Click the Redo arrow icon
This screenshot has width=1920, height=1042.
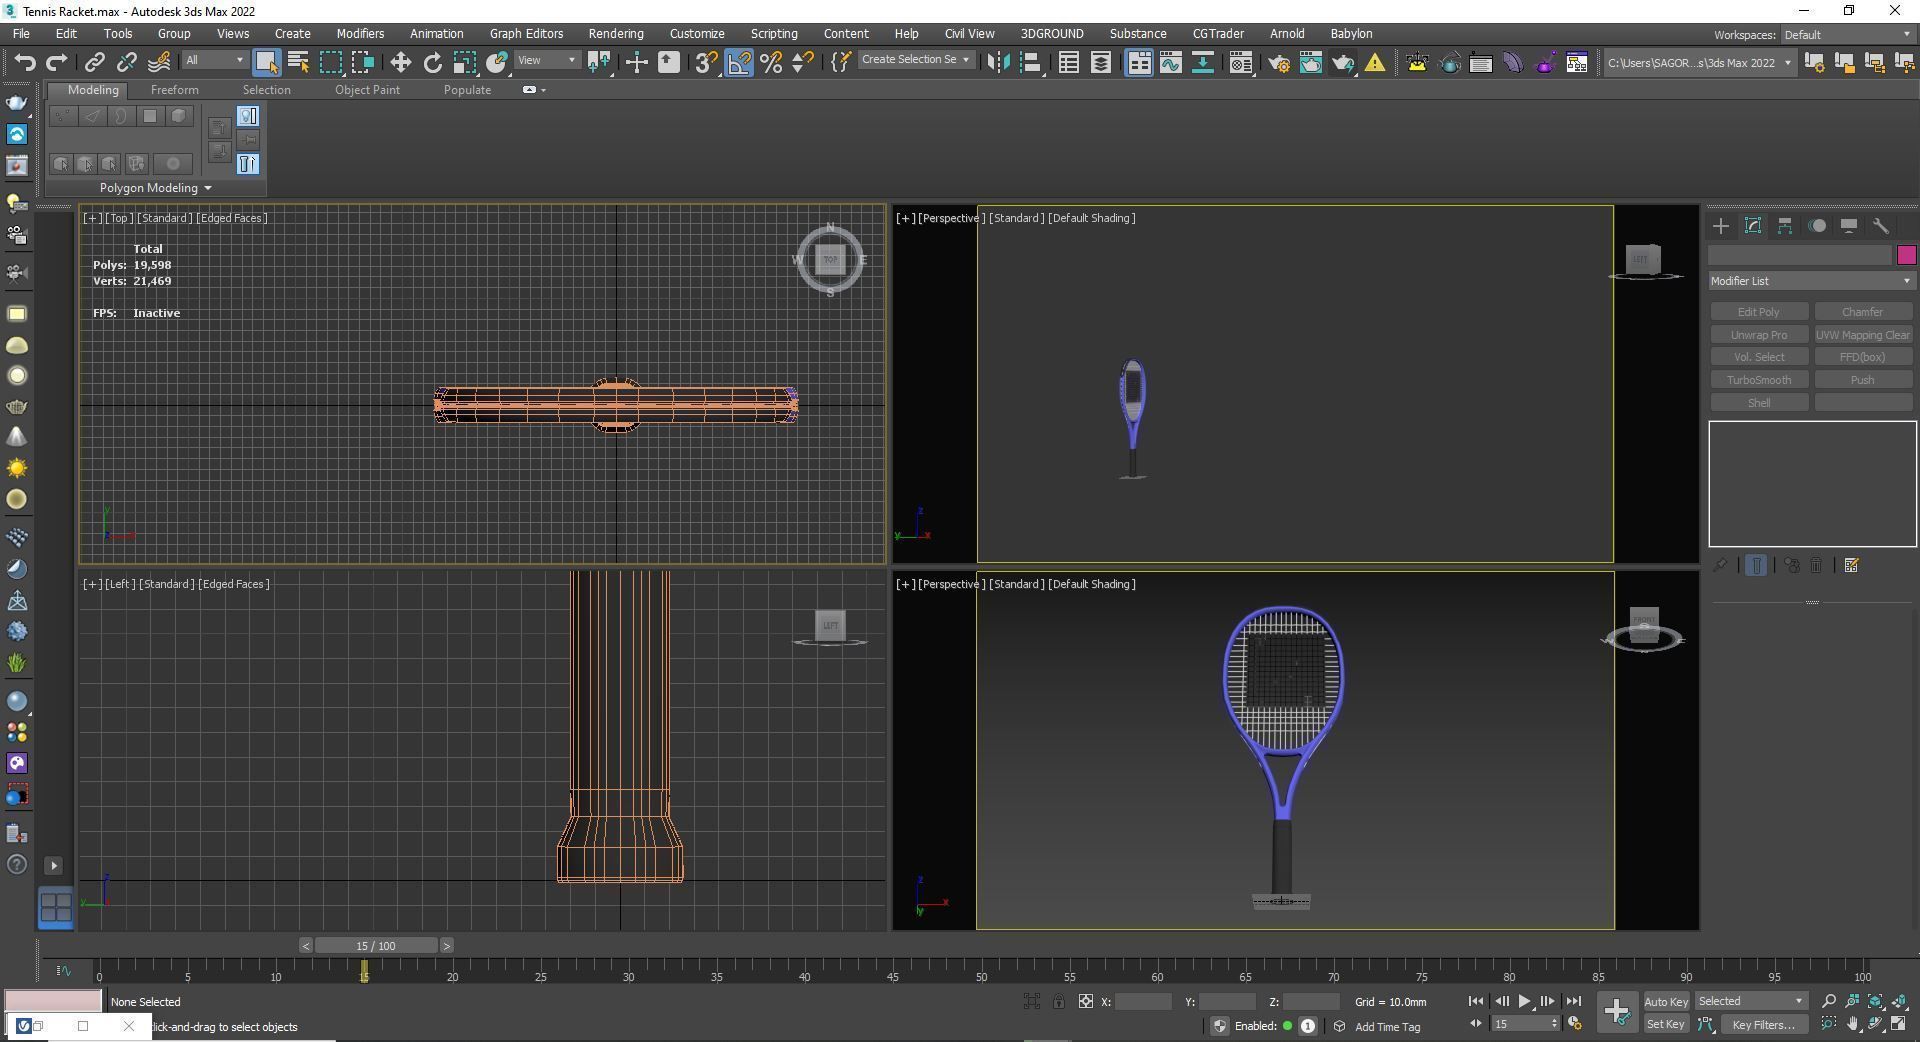click(x=57, y=62)
